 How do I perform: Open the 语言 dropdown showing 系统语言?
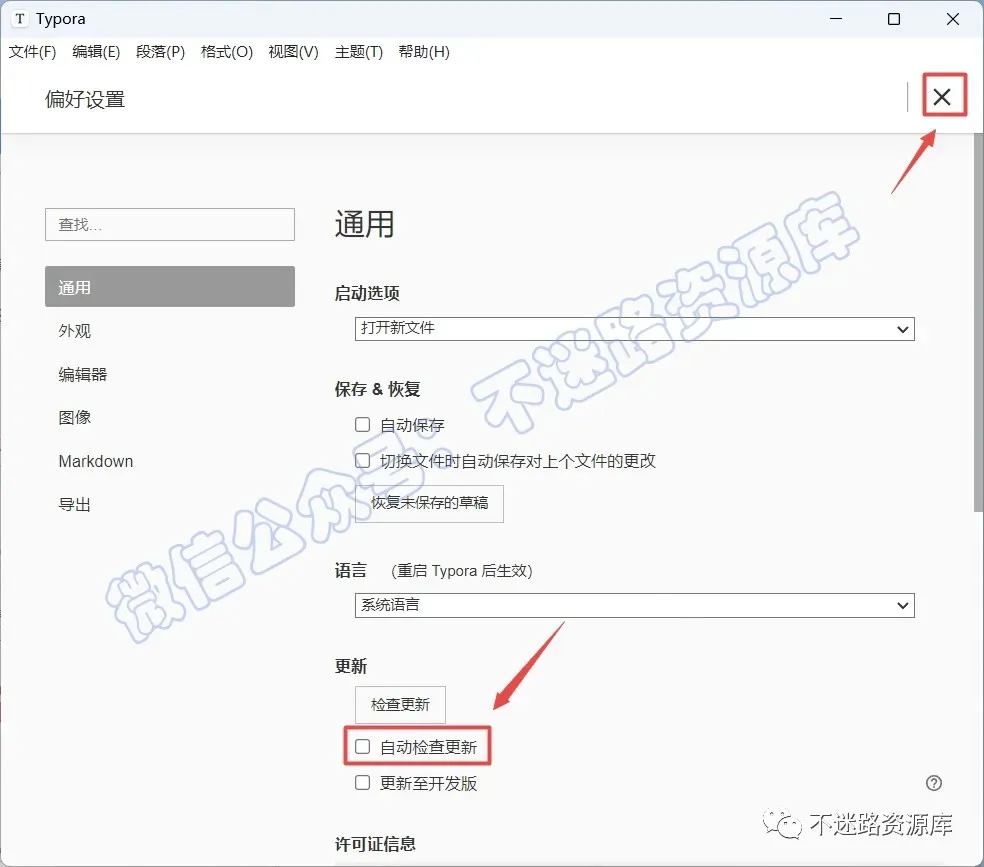click(634, 605)
